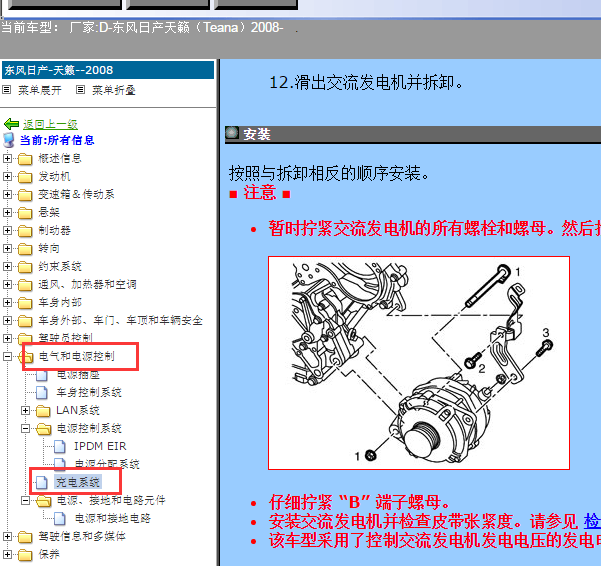This screenshot has height=566, width=601.
Task: Click the folder icon for 约束系统
Action: (x=25, y=267)
